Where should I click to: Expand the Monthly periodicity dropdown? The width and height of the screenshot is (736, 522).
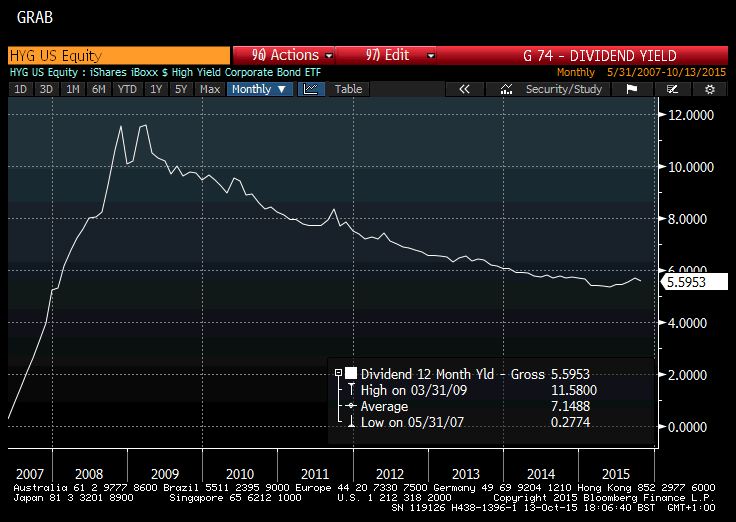point(260,89)
